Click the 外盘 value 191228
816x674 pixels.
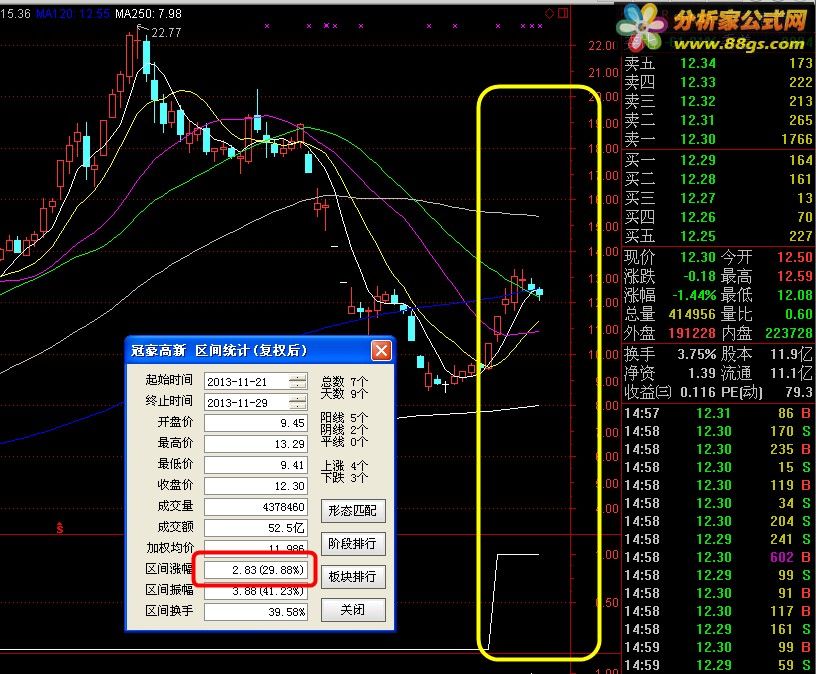[x=692, y=333]
